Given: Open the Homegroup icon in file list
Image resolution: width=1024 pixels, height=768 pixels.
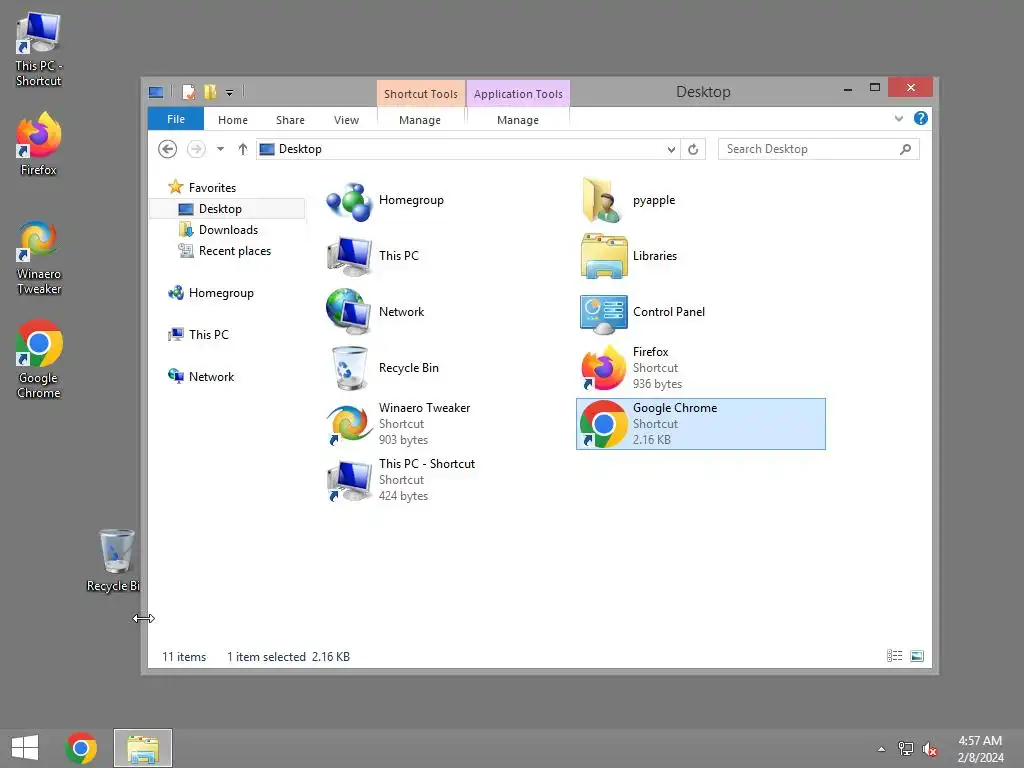Looking at the screenshot, I should pos(349,201).
